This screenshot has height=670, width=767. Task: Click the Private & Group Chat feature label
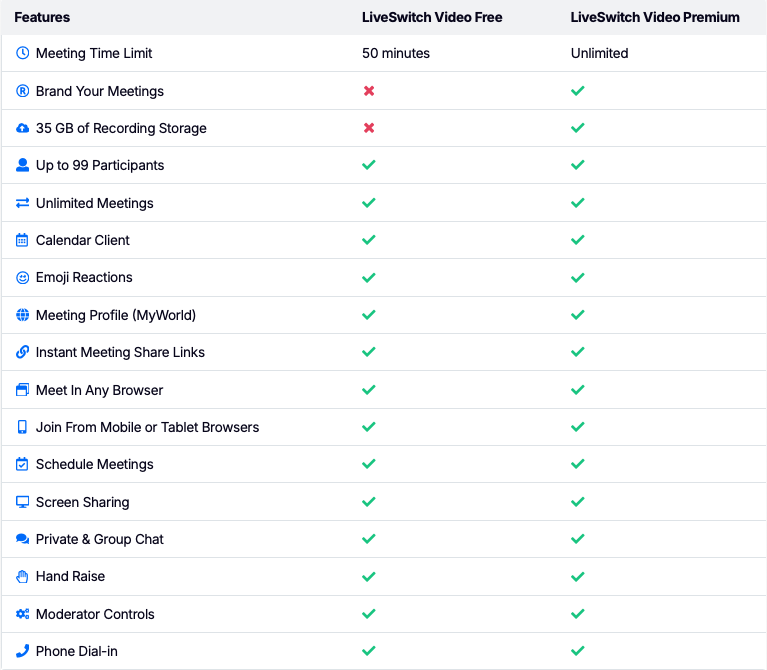(99, 539)
